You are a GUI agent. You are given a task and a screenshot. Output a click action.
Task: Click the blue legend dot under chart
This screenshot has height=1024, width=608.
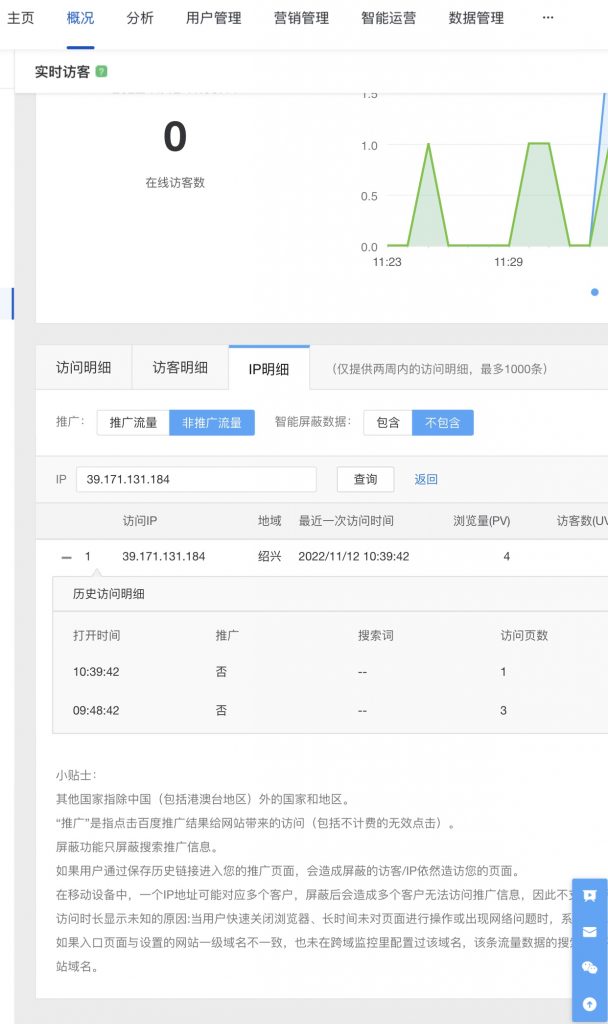595,292
